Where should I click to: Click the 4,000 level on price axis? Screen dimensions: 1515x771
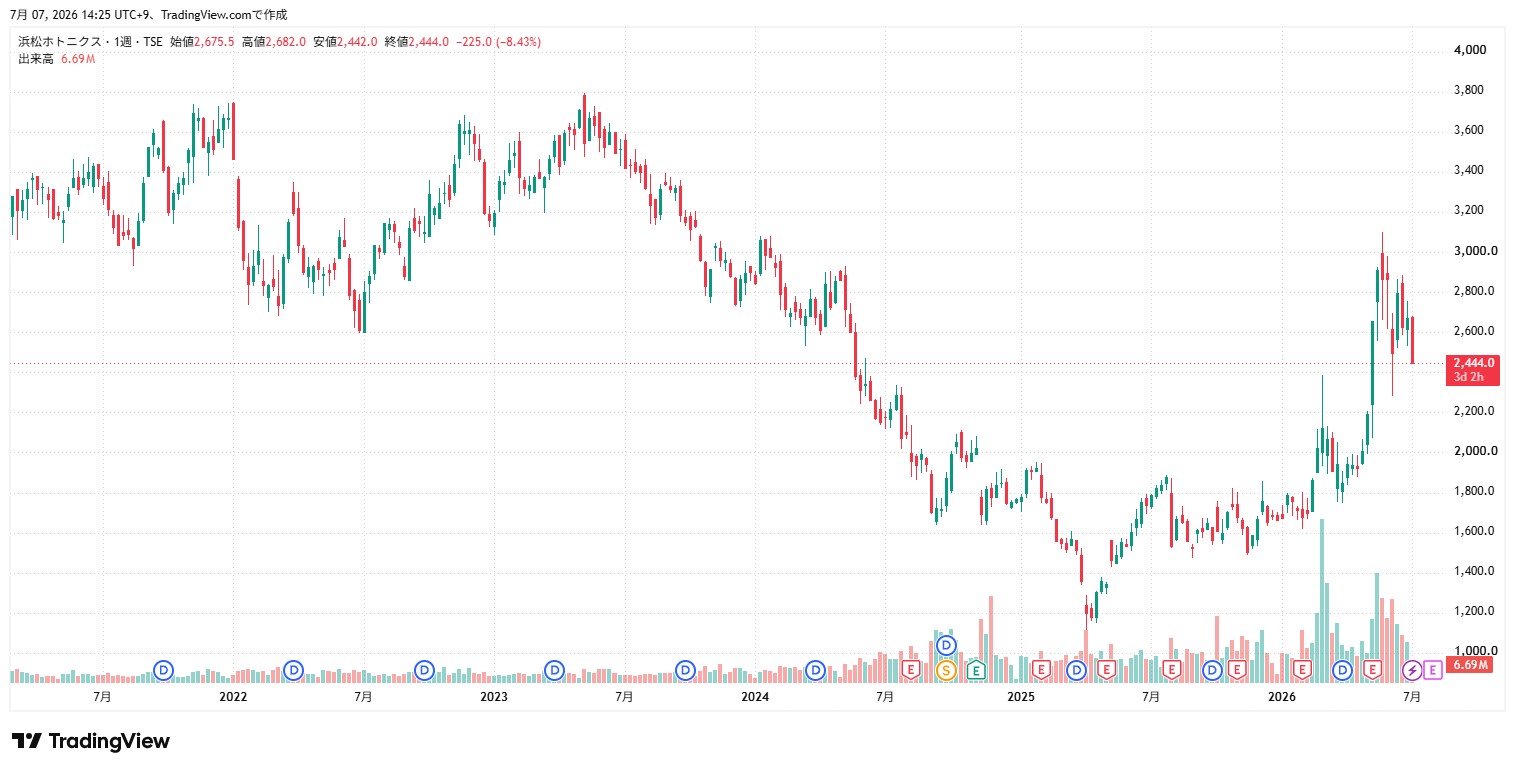1470,50
